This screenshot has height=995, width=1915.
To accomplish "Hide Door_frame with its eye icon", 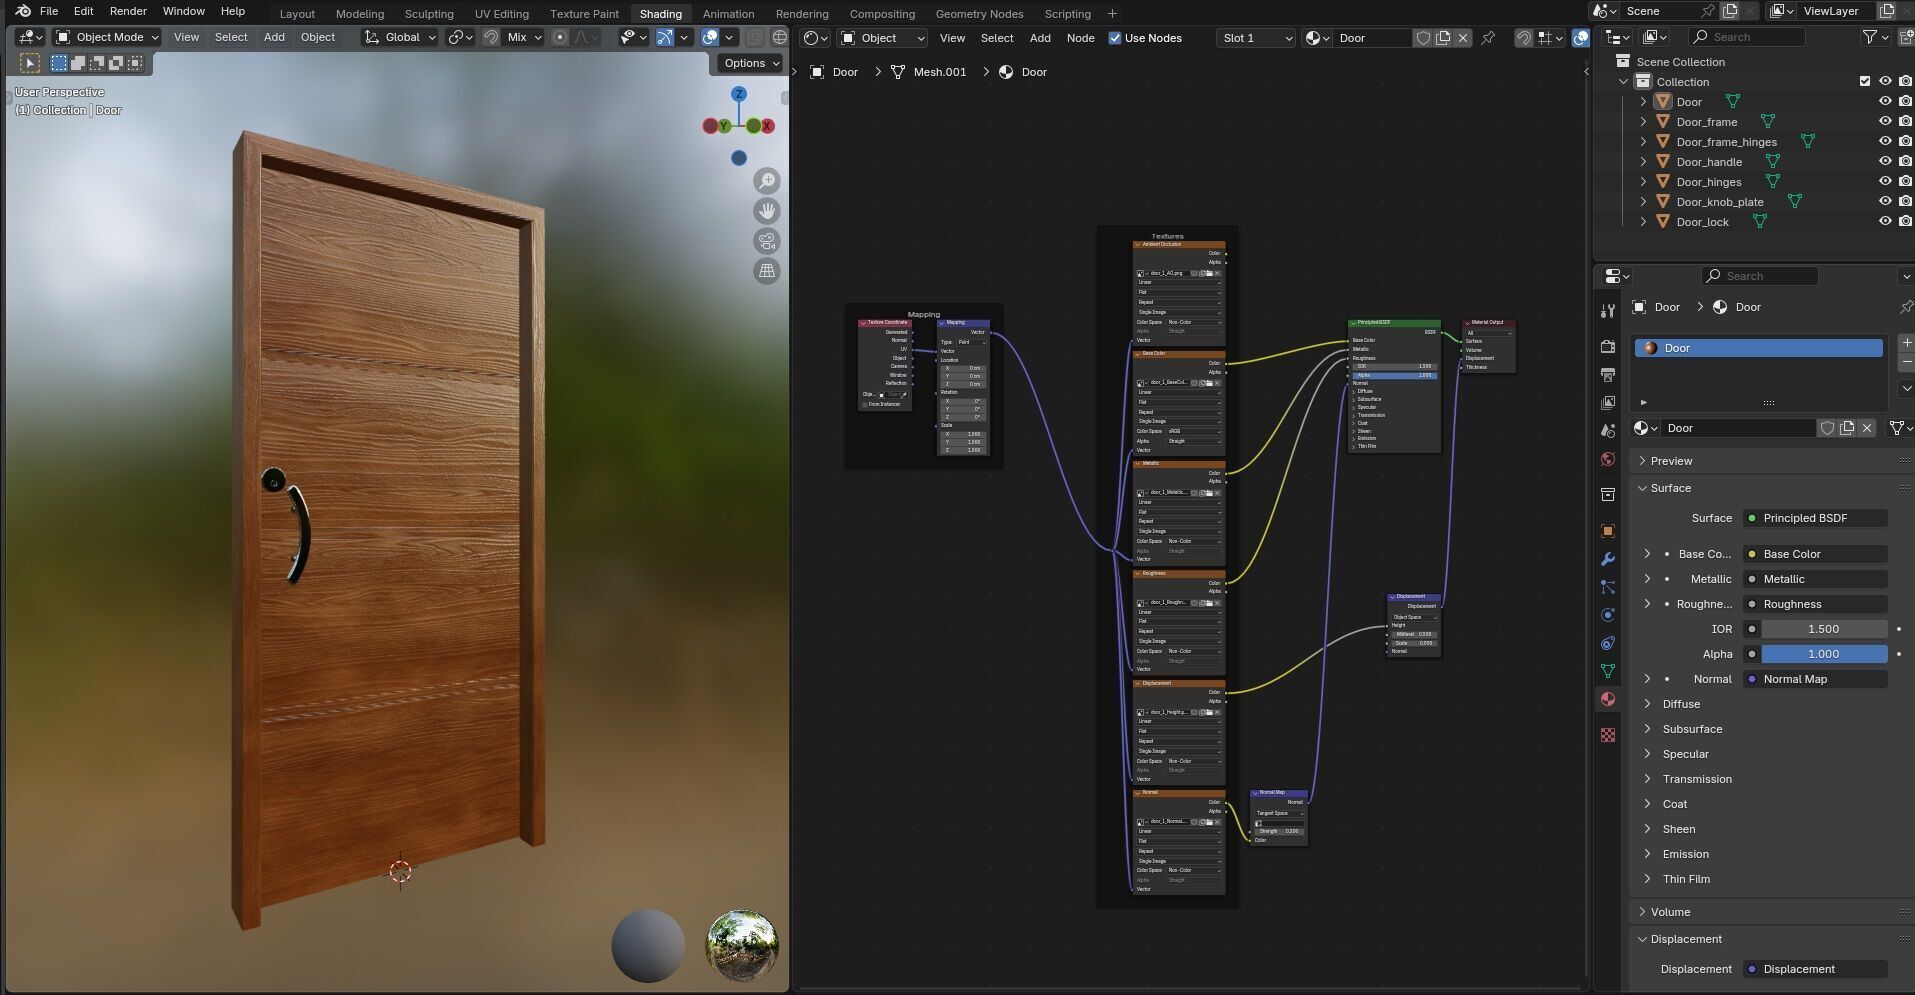I will 1885,121.
